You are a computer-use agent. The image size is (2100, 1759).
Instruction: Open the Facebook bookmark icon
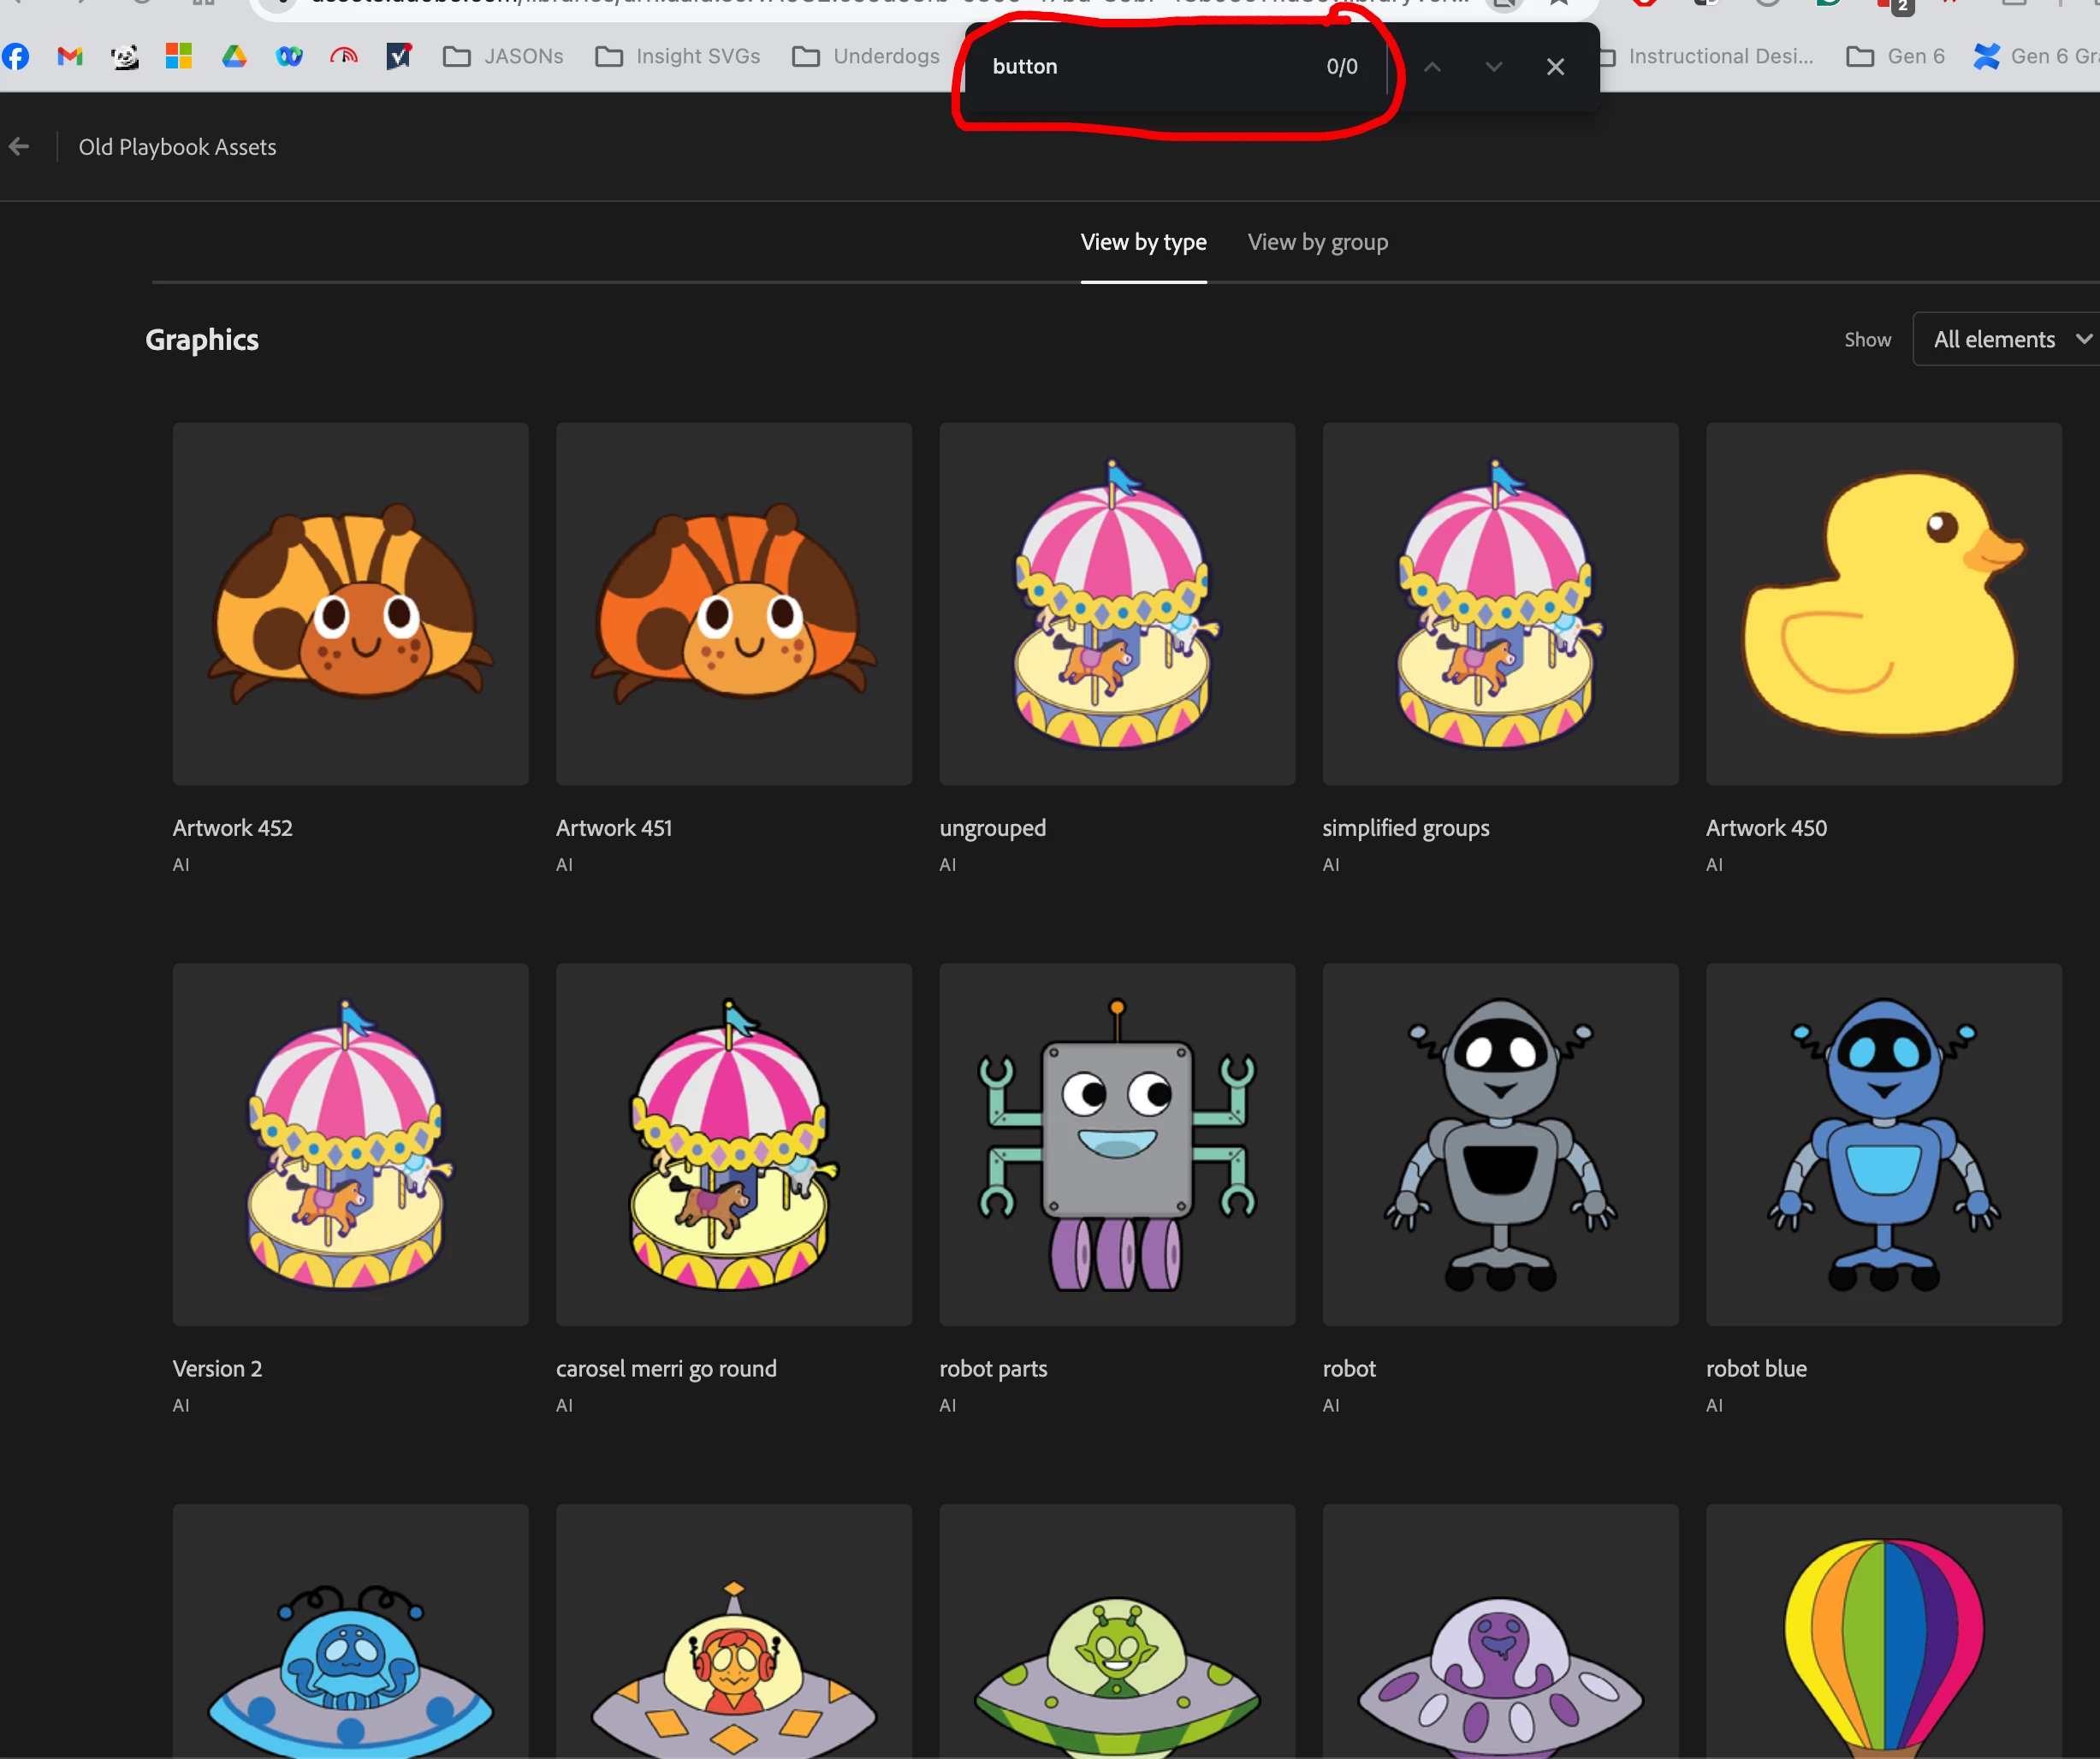(x=16, y=56)
